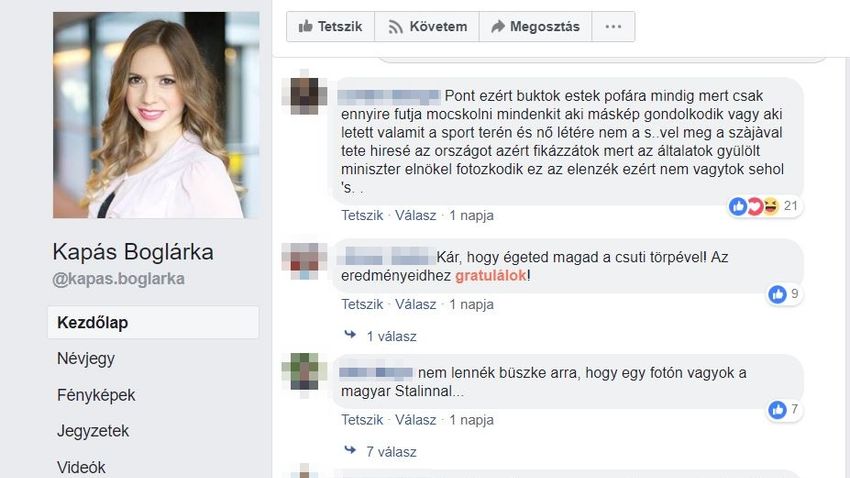850x478 pixels.
Task: Open Jegyzetek from the sidebar
Action: pyautogui.click(x=93, y=431)
